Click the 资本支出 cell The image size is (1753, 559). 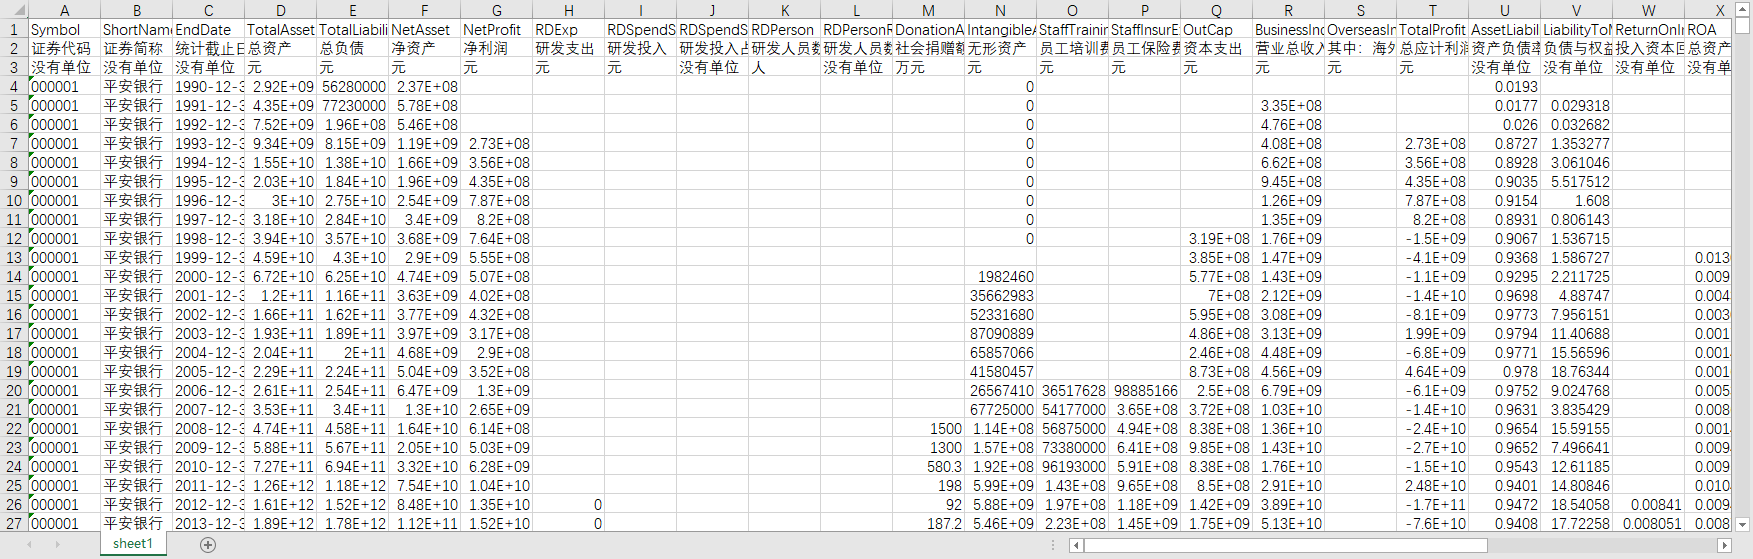1217,49
